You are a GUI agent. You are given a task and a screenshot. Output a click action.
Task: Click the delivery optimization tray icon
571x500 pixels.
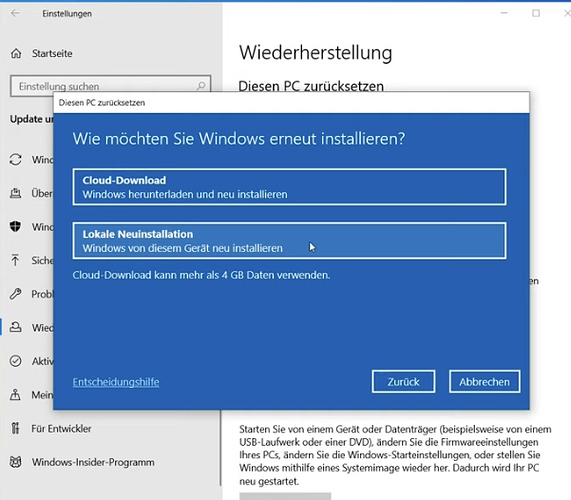coord(15,193)
